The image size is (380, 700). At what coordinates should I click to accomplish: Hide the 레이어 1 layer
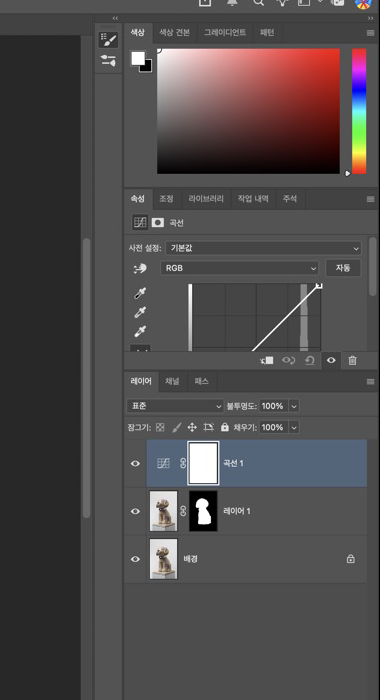point(135,511)
